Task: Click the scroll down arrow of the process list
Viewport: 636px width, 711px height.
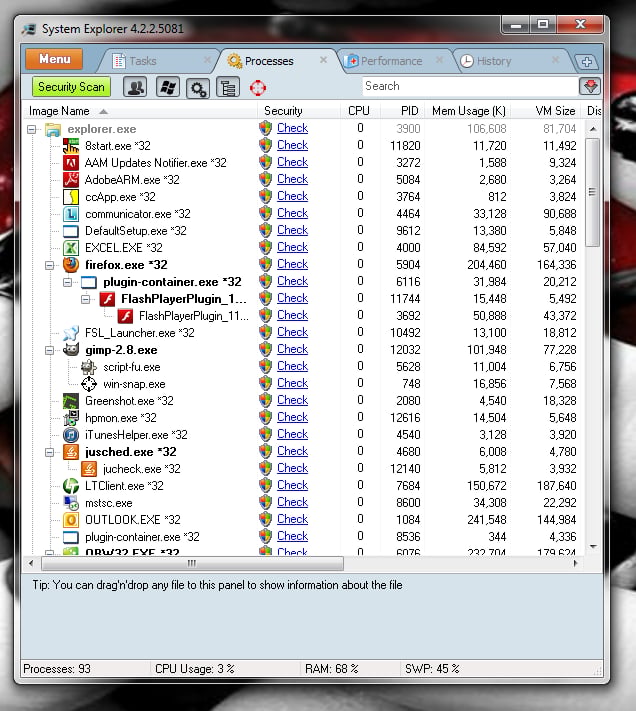Action: pos(593,547)
